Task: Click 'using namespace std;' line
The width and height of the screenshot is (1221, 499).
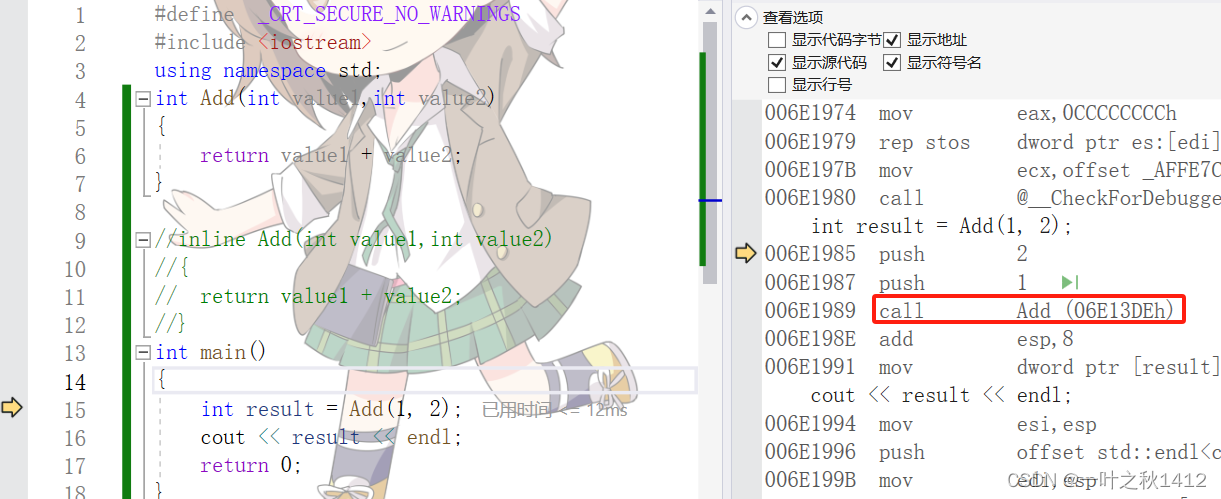Action: (268, 70)
